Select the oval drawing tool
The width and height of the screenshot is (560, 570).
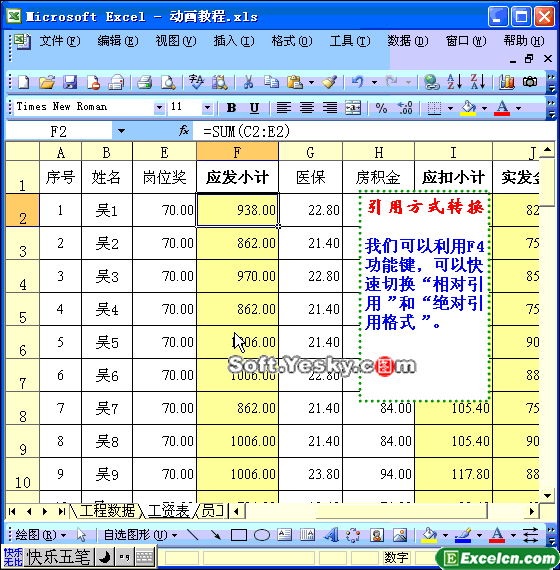click(x=262, y=535)
